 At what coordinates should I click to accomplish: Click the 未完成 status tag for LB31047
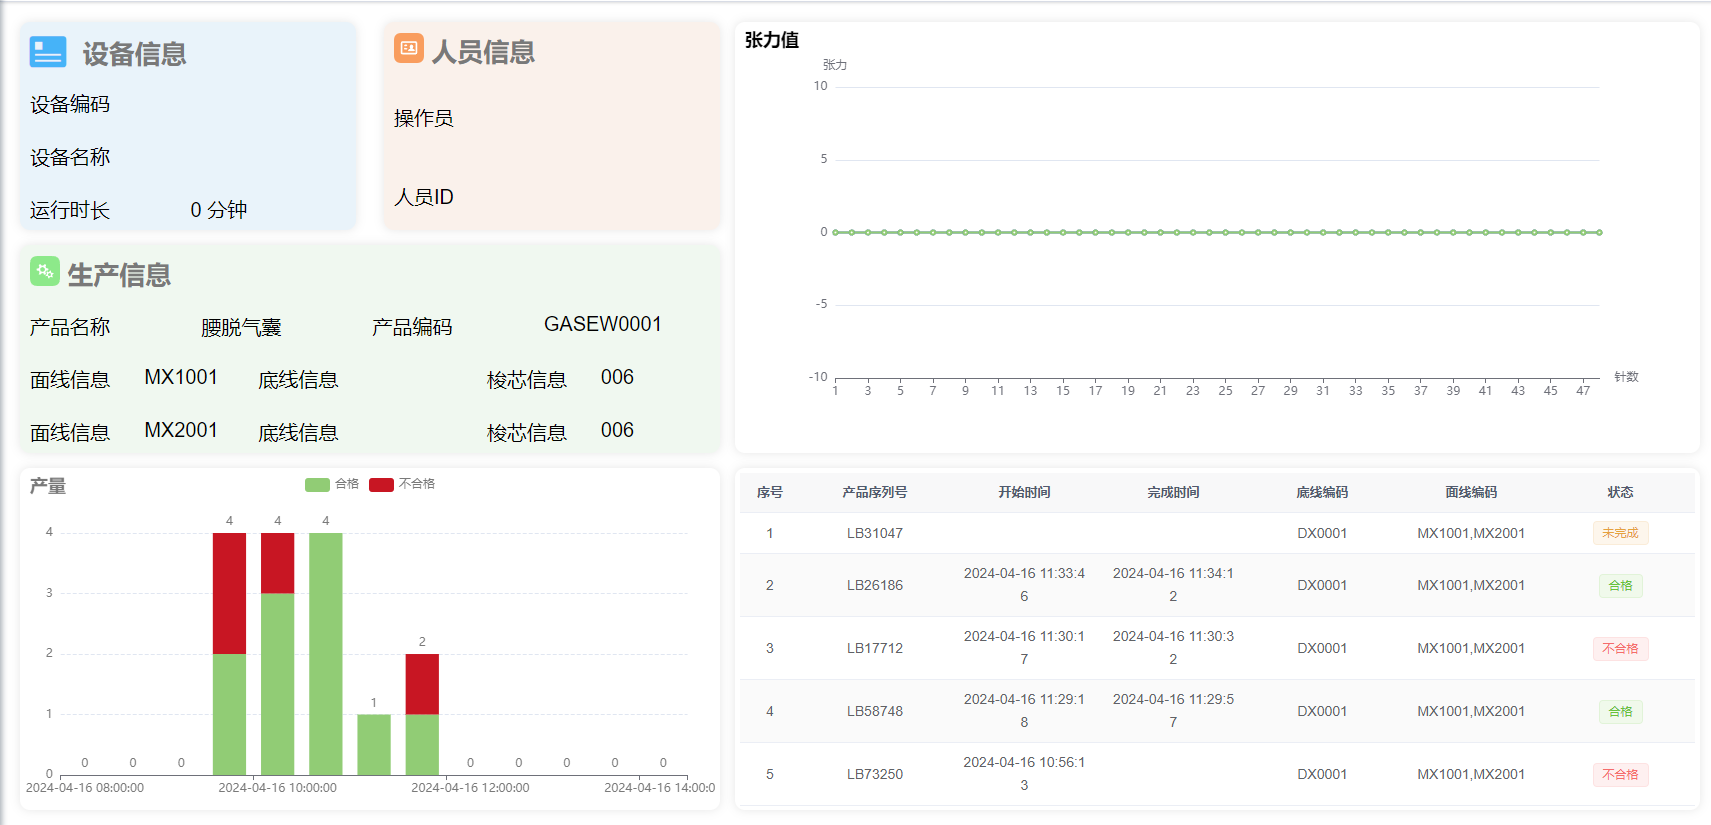coord(1620,533)
